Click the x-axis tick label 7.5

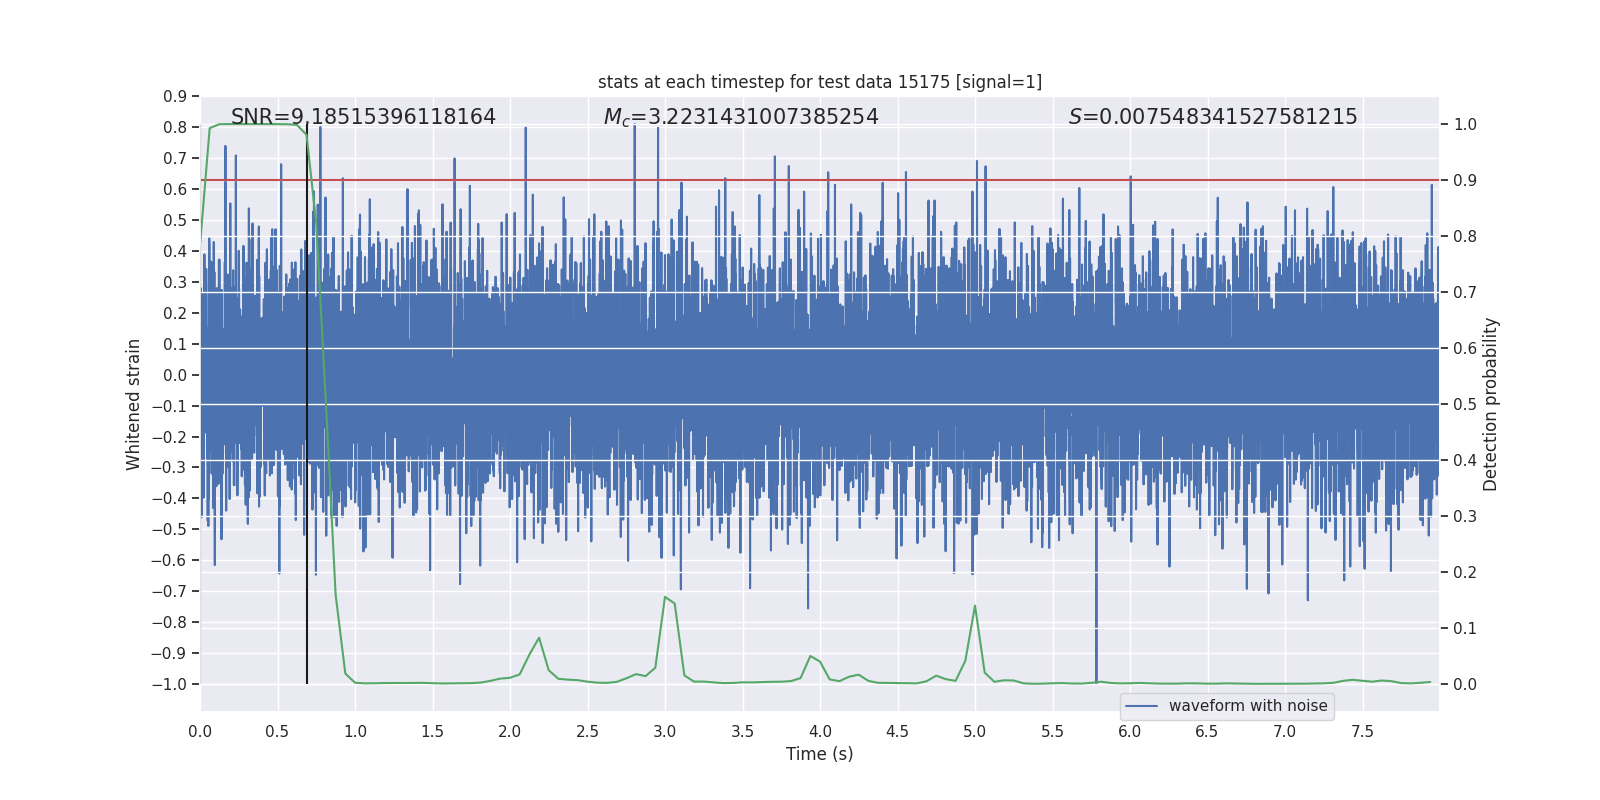(1362, 732)
